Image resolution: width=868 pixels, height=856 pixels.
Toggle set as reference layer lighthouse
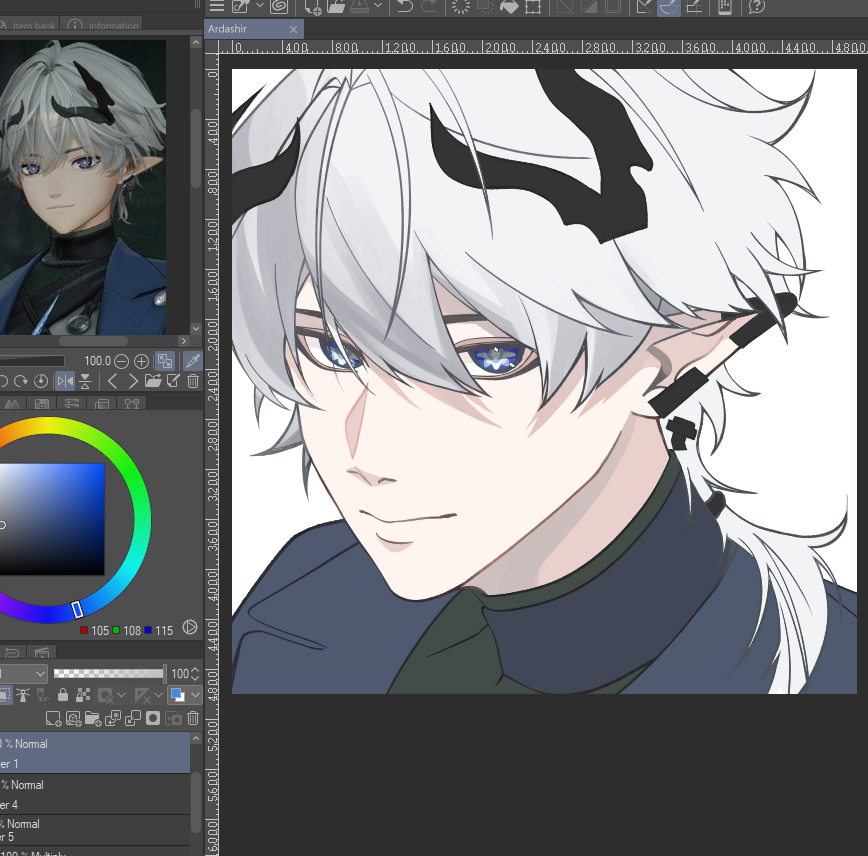tap(23, 694)
